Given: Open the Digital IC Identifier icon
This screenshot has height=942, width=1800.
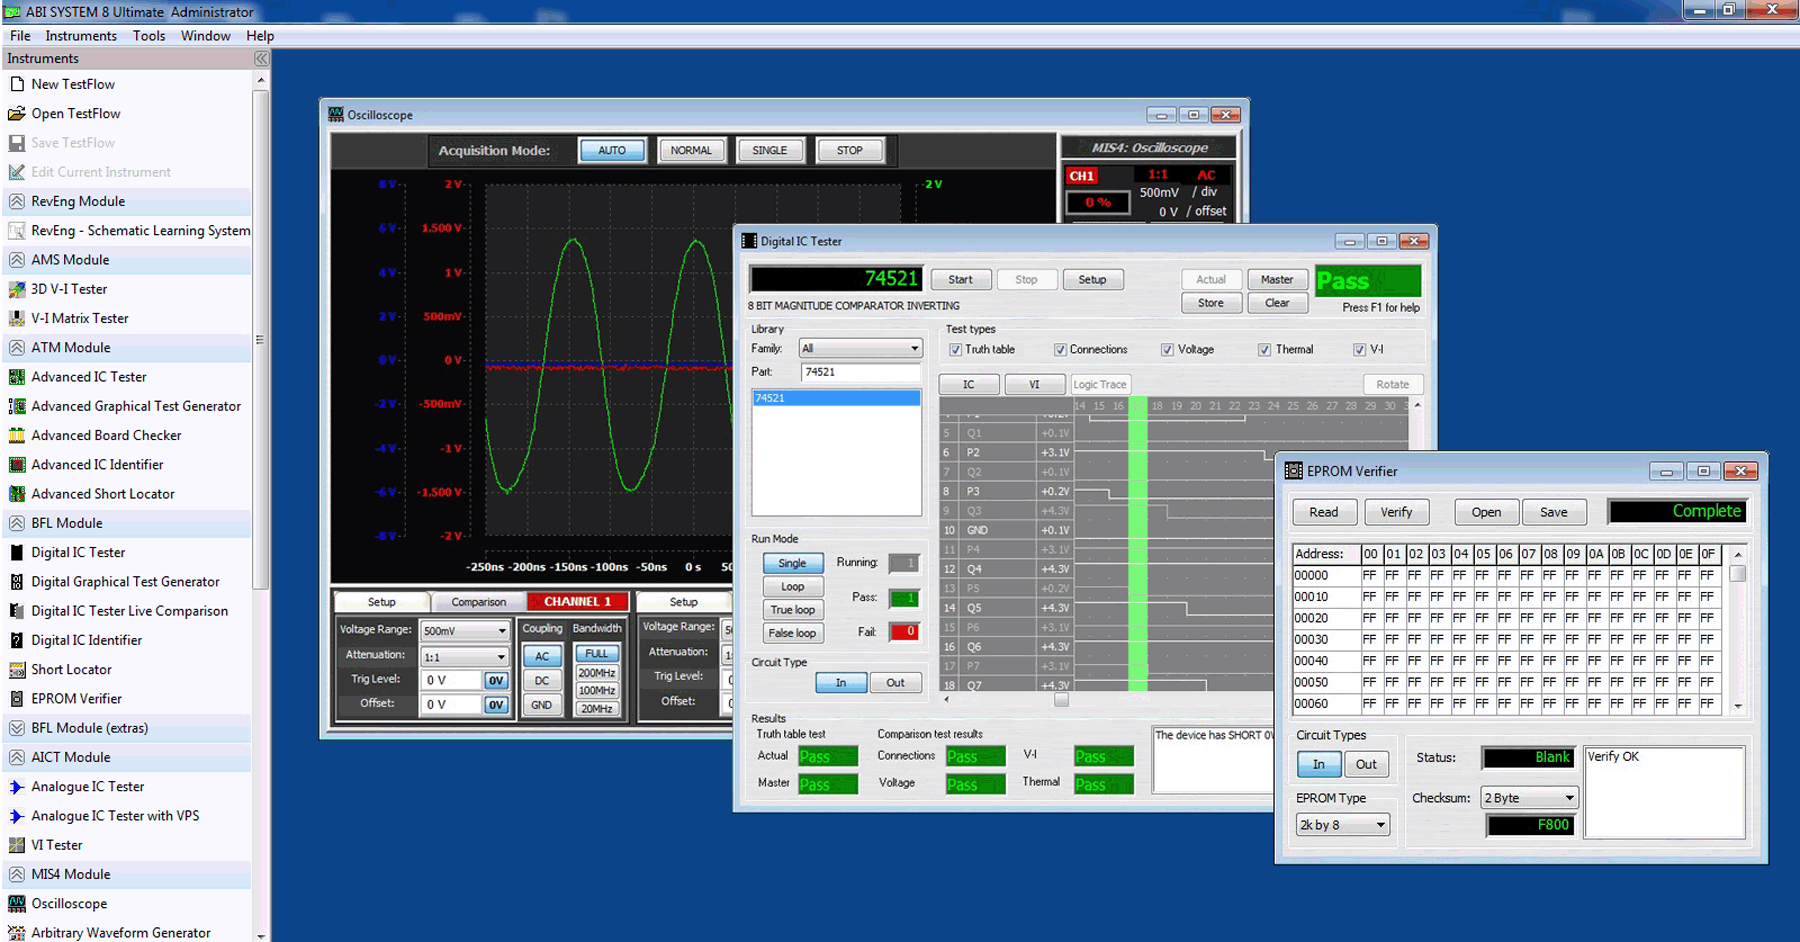Looking at the screenshot, I should [x=17, y=640].
